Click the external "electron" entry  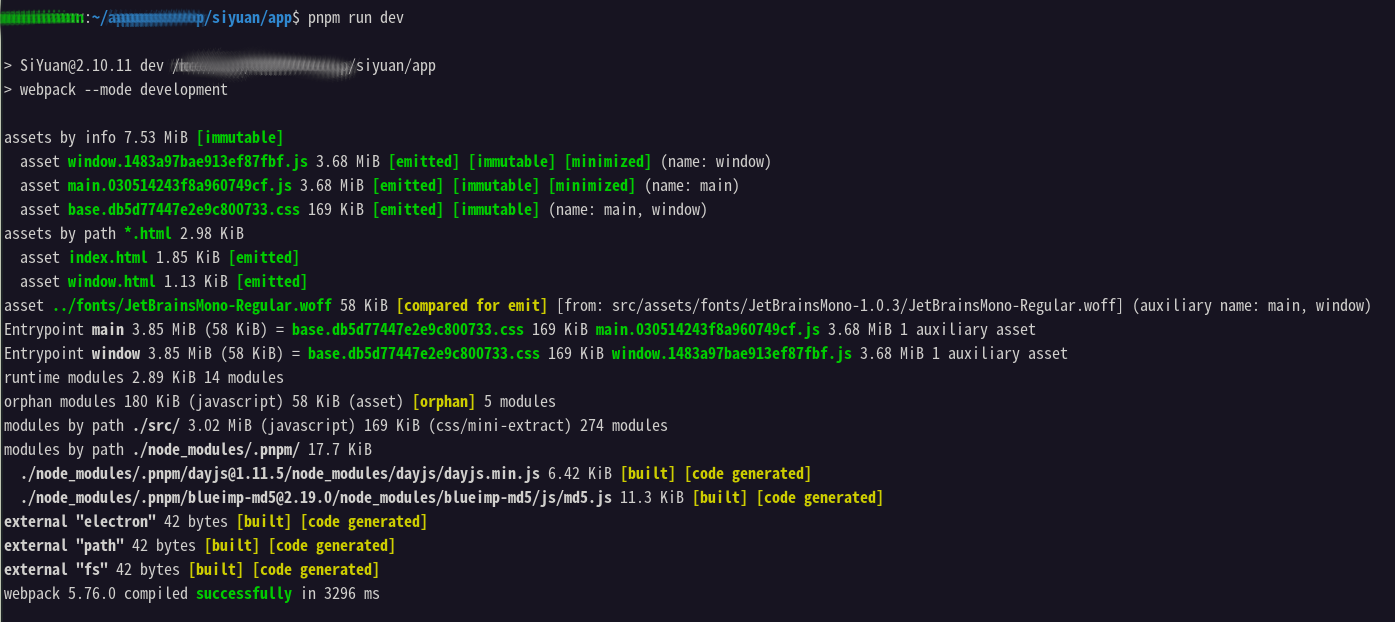(x=80, y=522)
